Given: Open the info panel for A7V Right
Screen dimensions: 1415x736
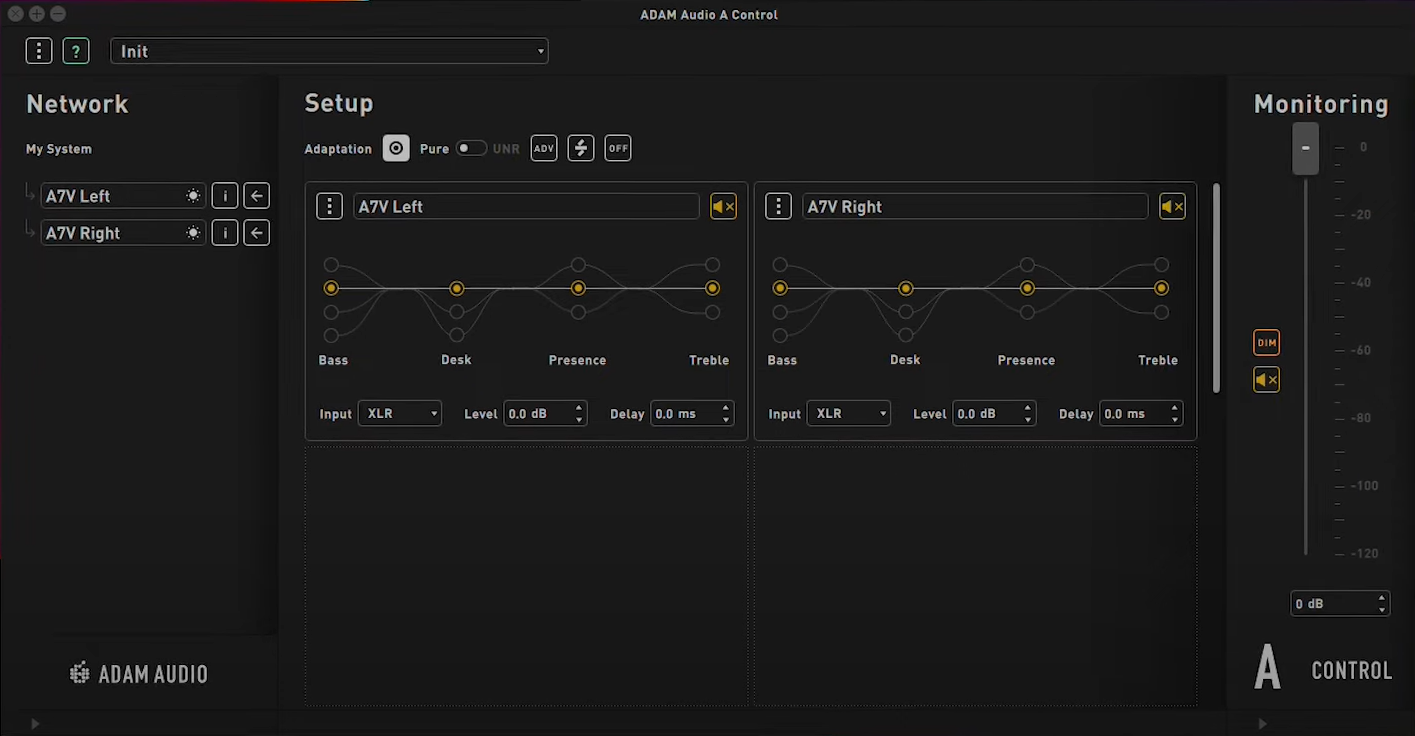Looking at the screenshot, I should click(224, 232).
